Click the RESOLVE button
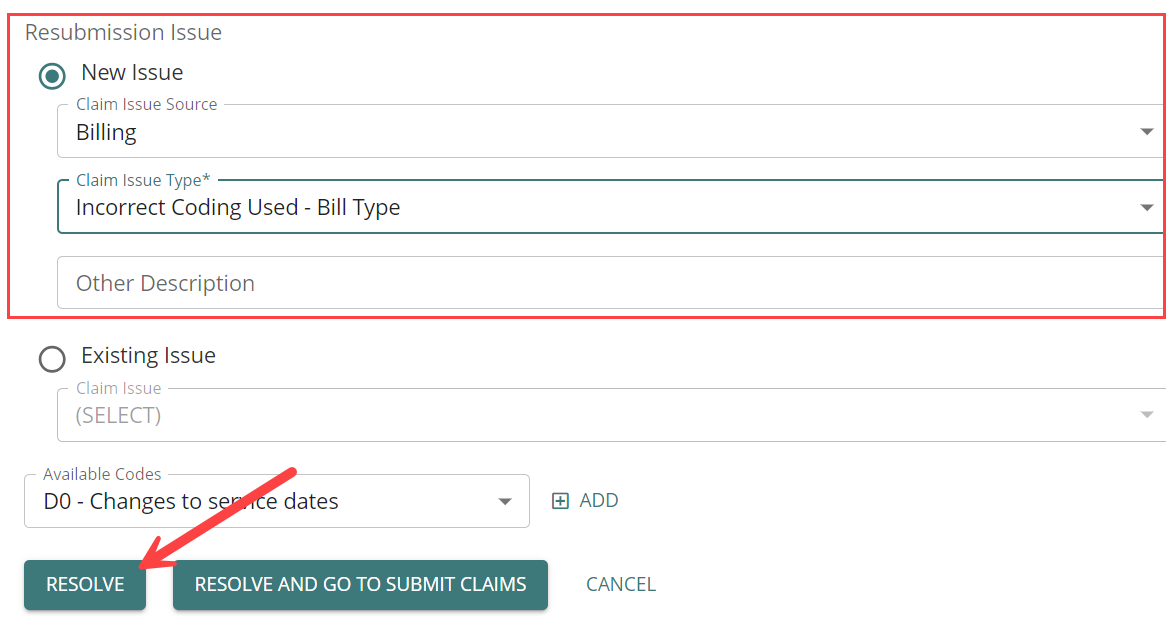This screenshot has height=638, width=1166. coord(85,584)
